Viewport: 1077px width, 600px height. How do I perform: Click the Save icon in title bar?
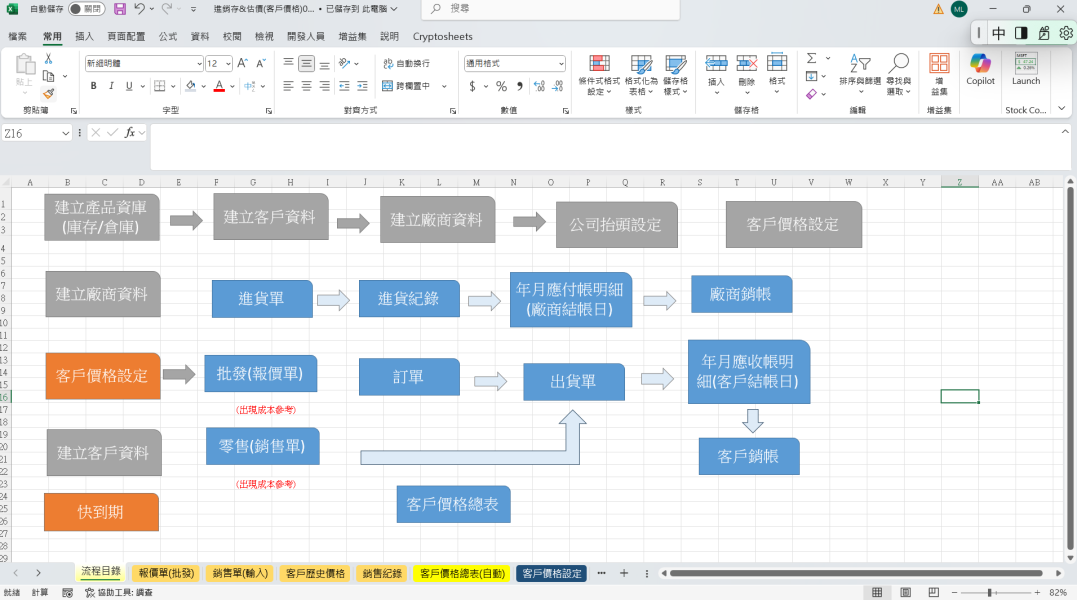pyautogui.click(x=120, y=9)
